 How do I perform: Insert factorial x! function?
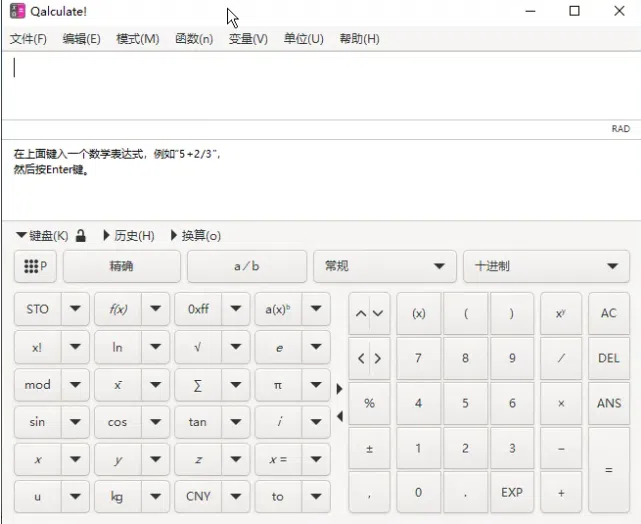pyautogui.click(x=37, y=347)
